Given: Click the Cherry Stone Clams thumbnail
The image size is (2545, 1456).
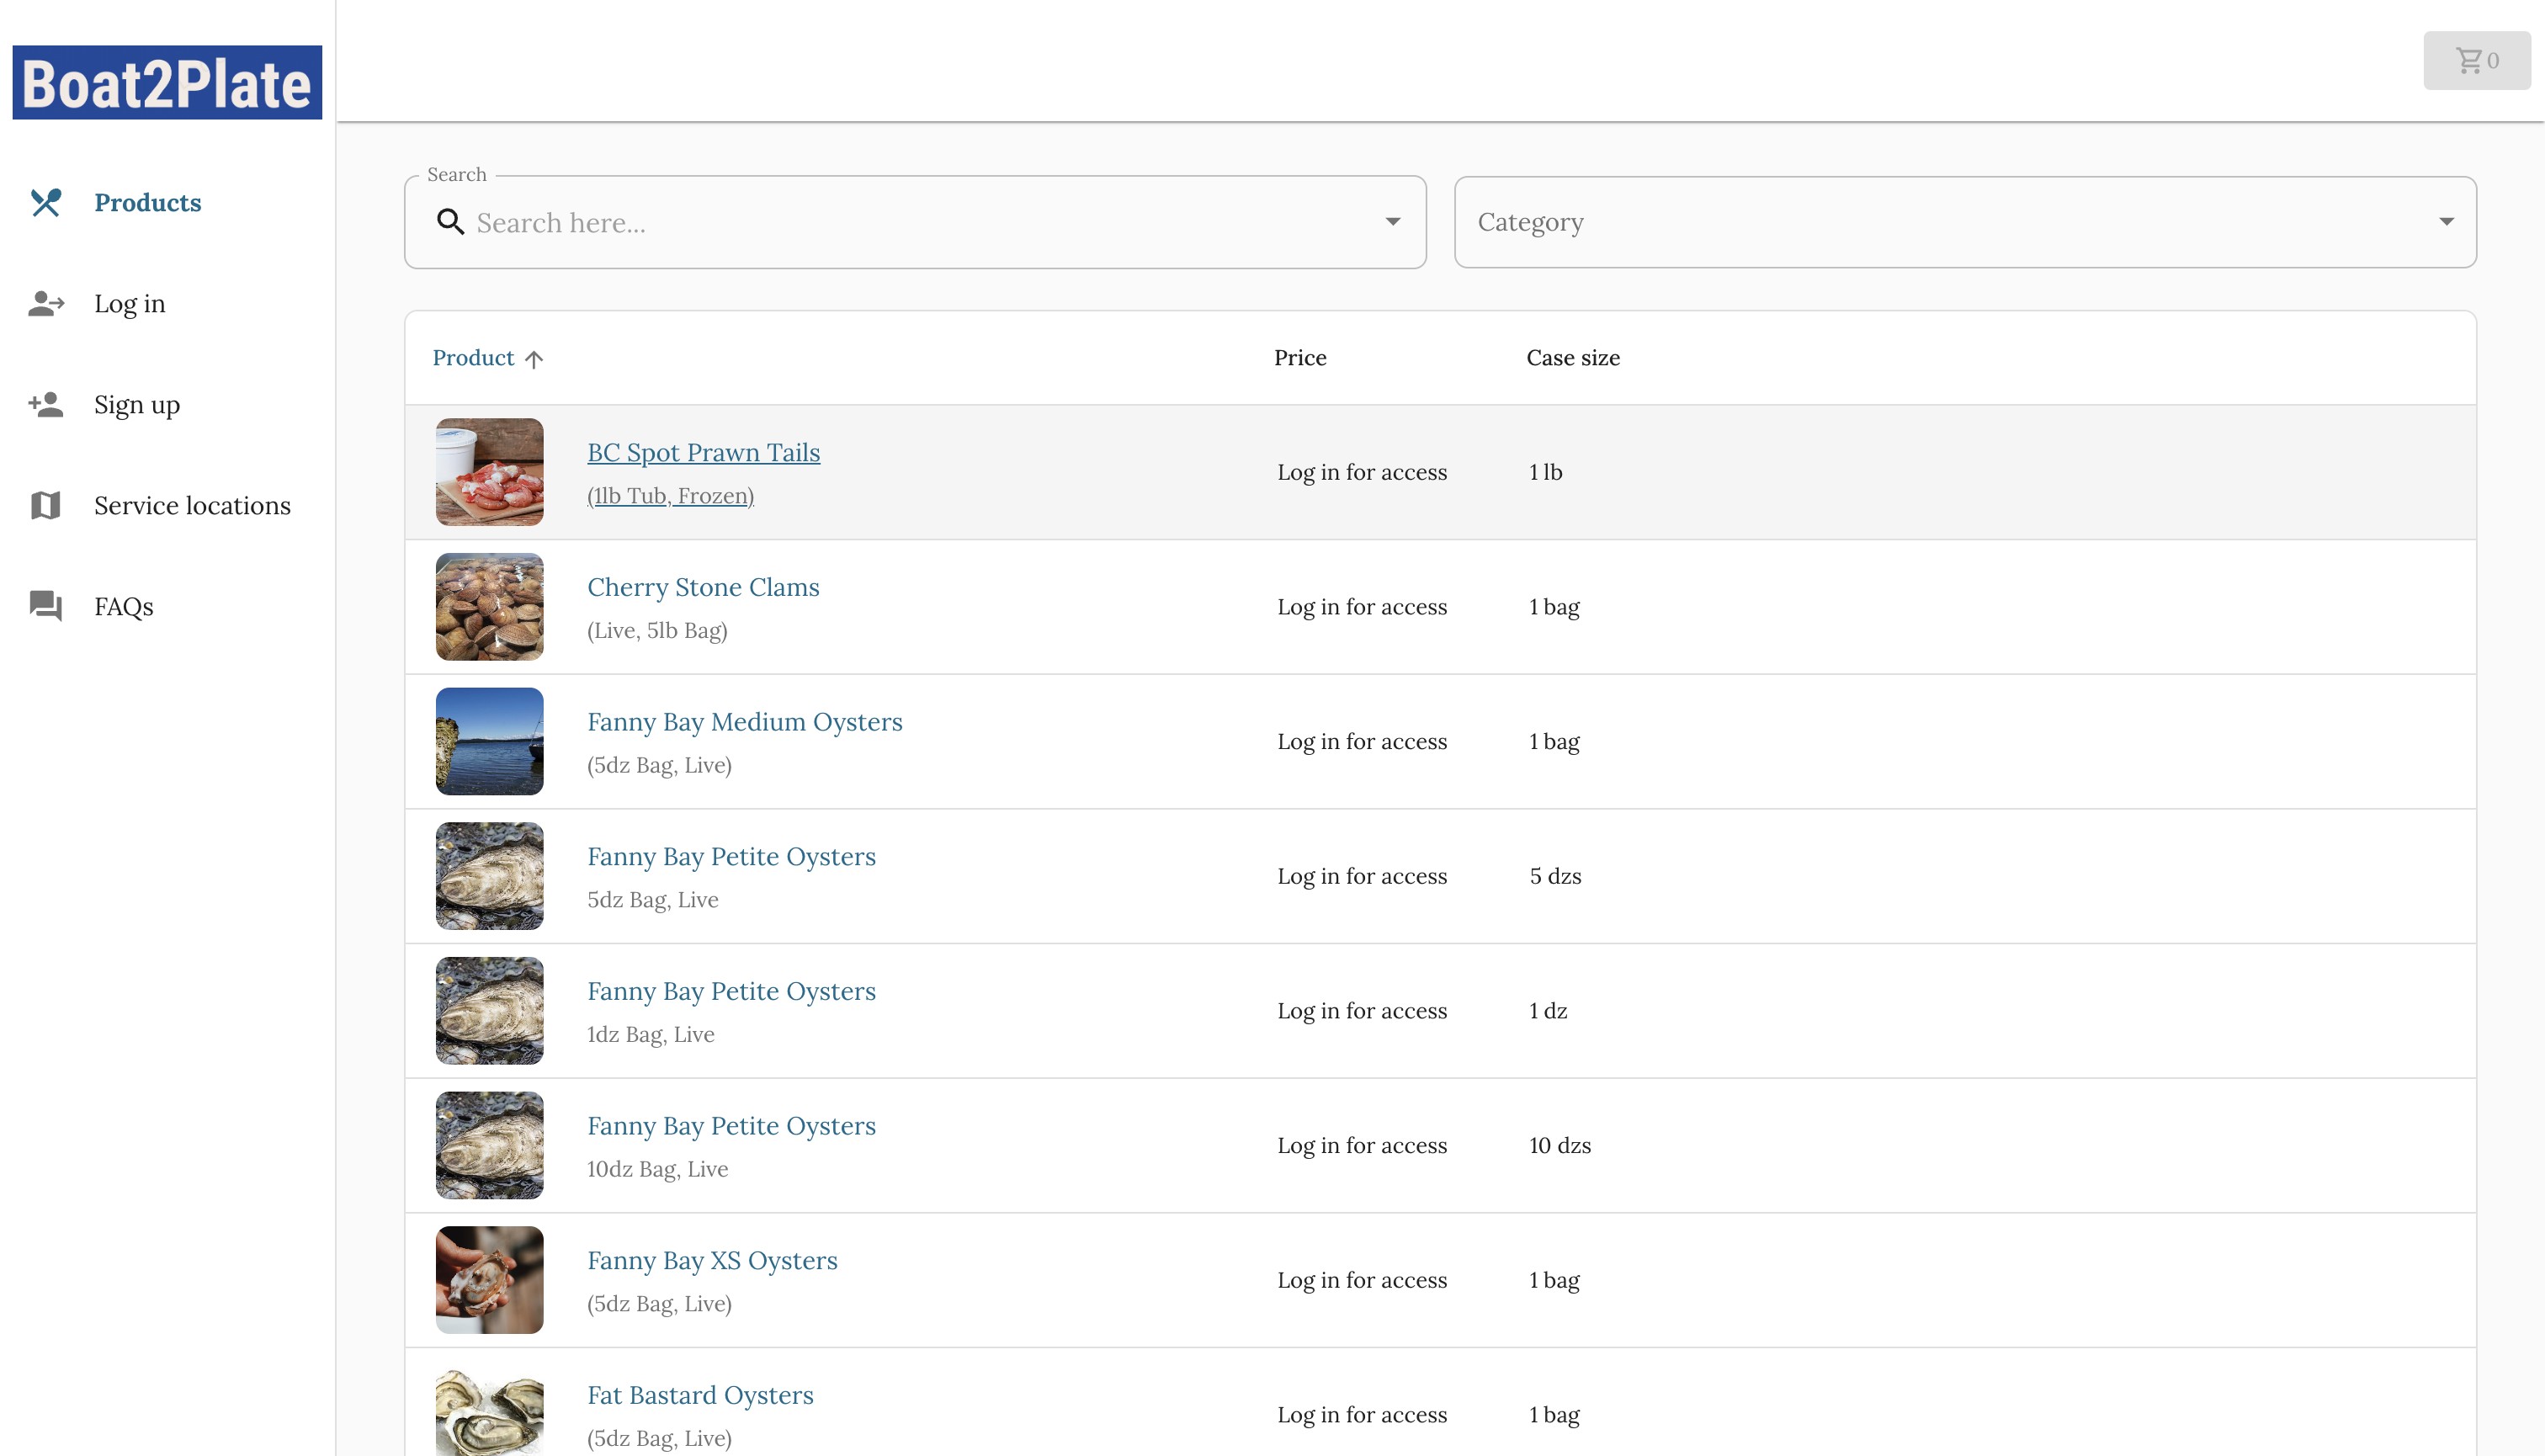Looking at the screenshot, I should pyautogui.click(x=490, y=607).
